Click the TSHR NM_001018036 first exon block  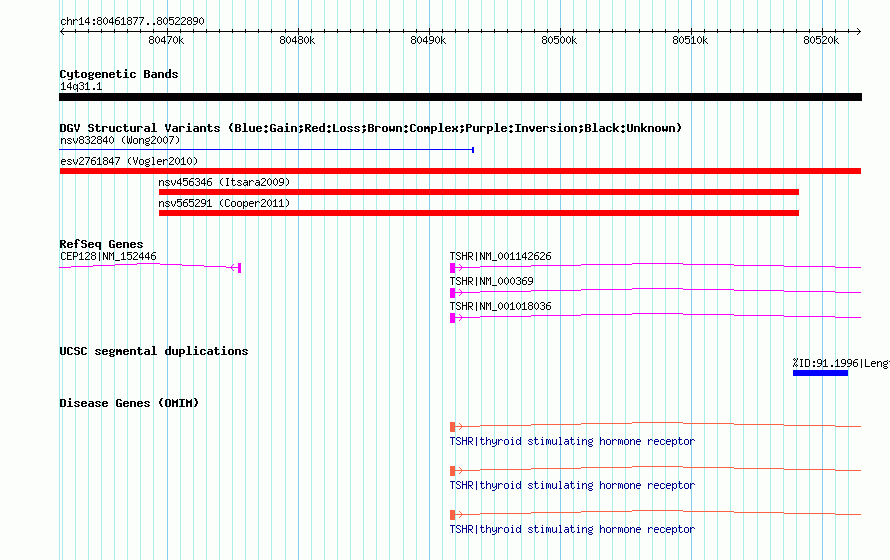pyautogui.click(x=452, y=318)
